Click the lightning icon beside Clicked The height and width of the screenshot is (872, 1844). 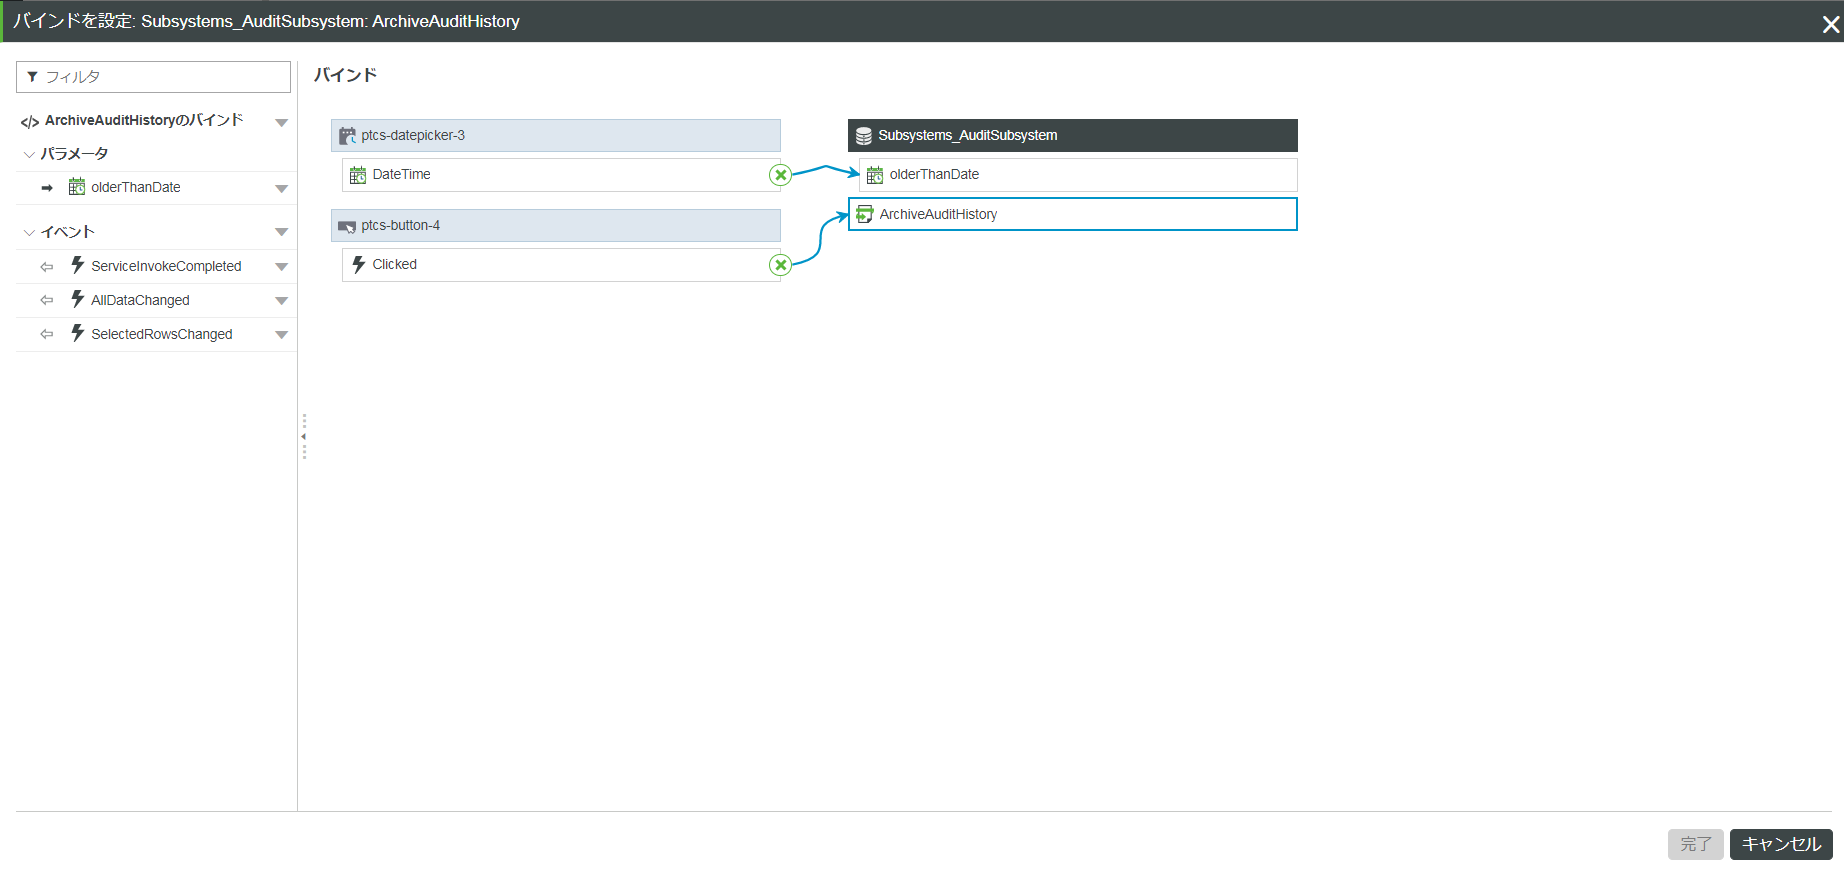pyautogui.click(x=358, y=265)
